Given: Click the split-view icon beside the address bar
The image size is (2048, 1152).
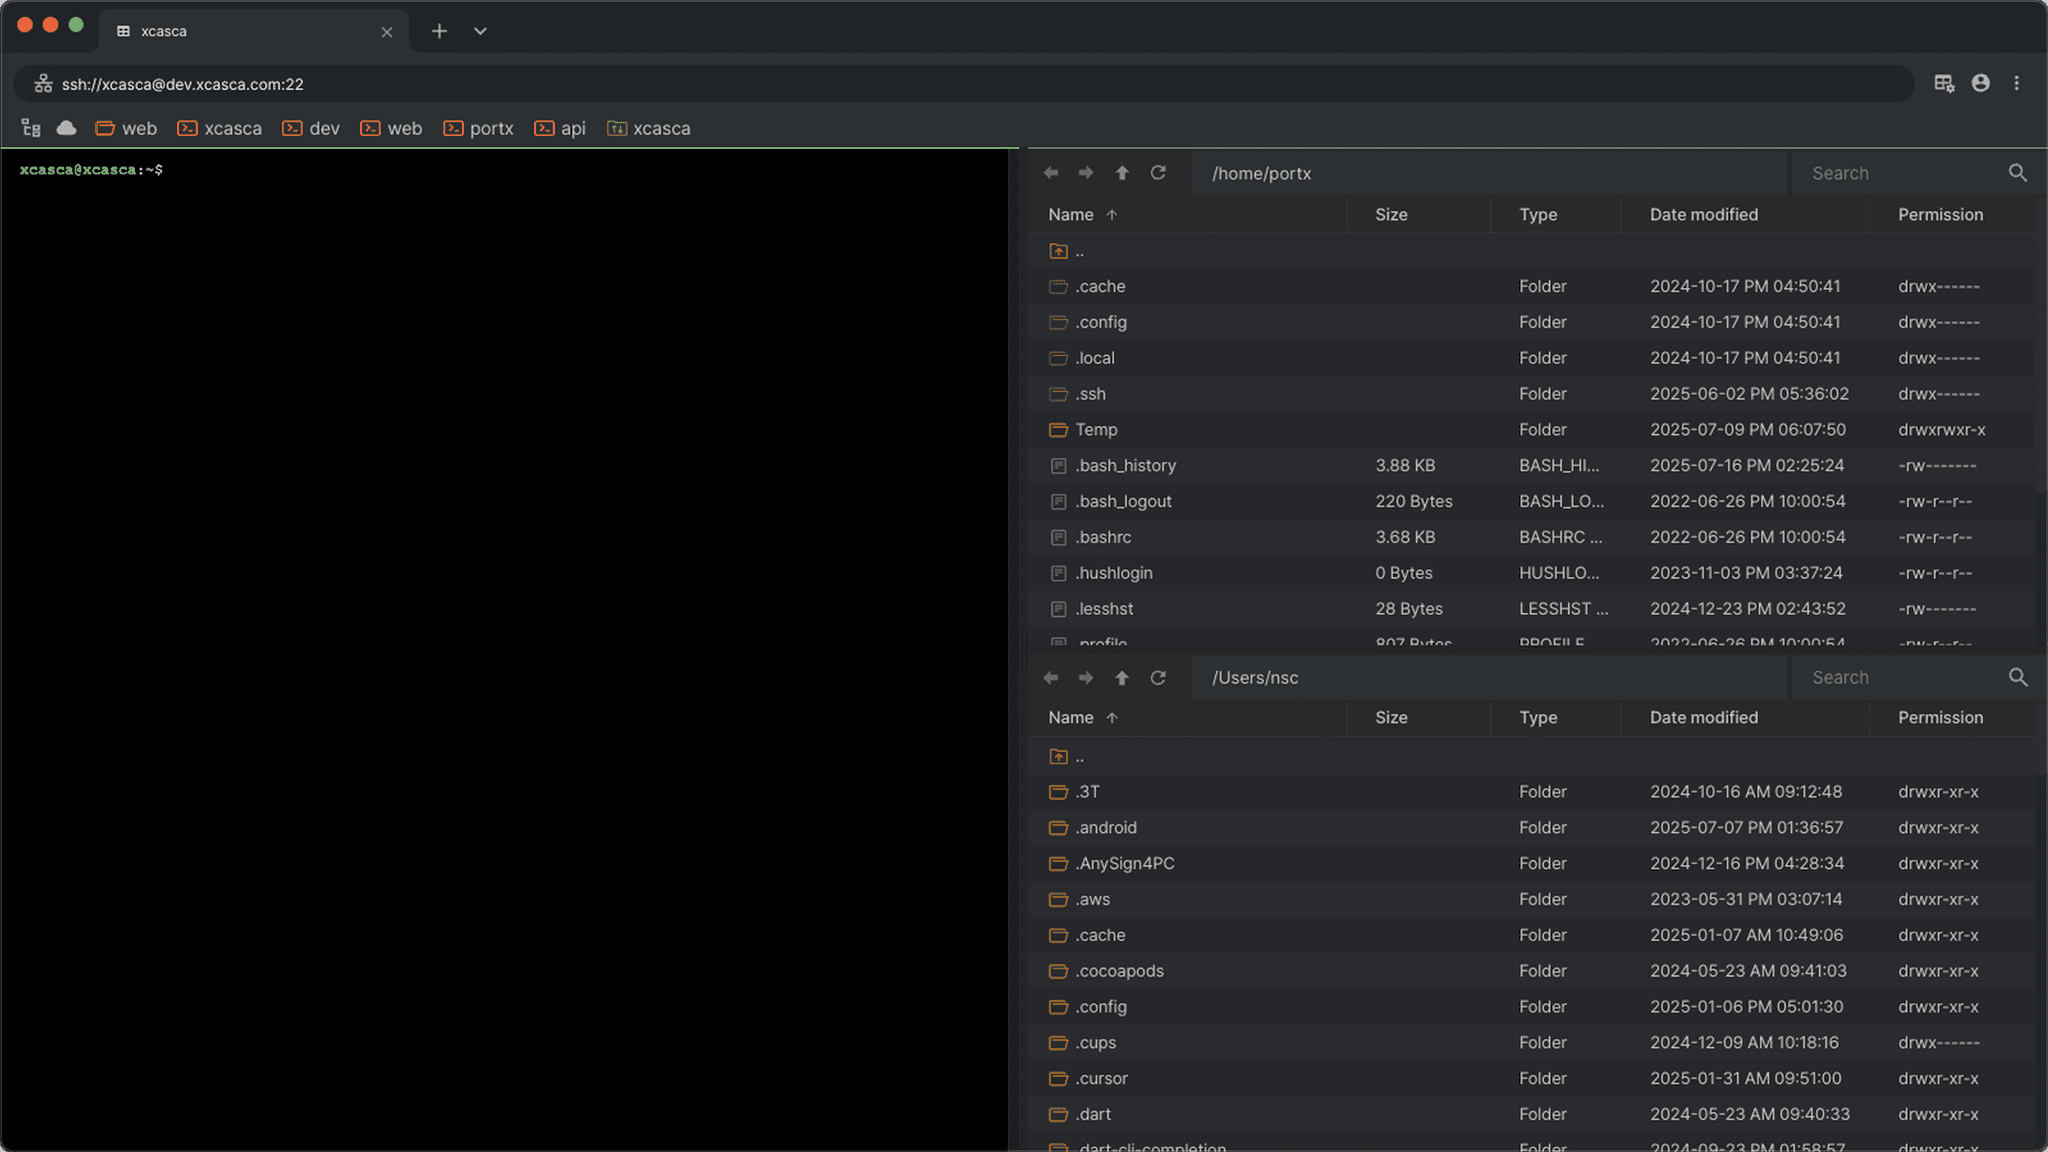Looking at the screenshot, I should pos(1943,83).
